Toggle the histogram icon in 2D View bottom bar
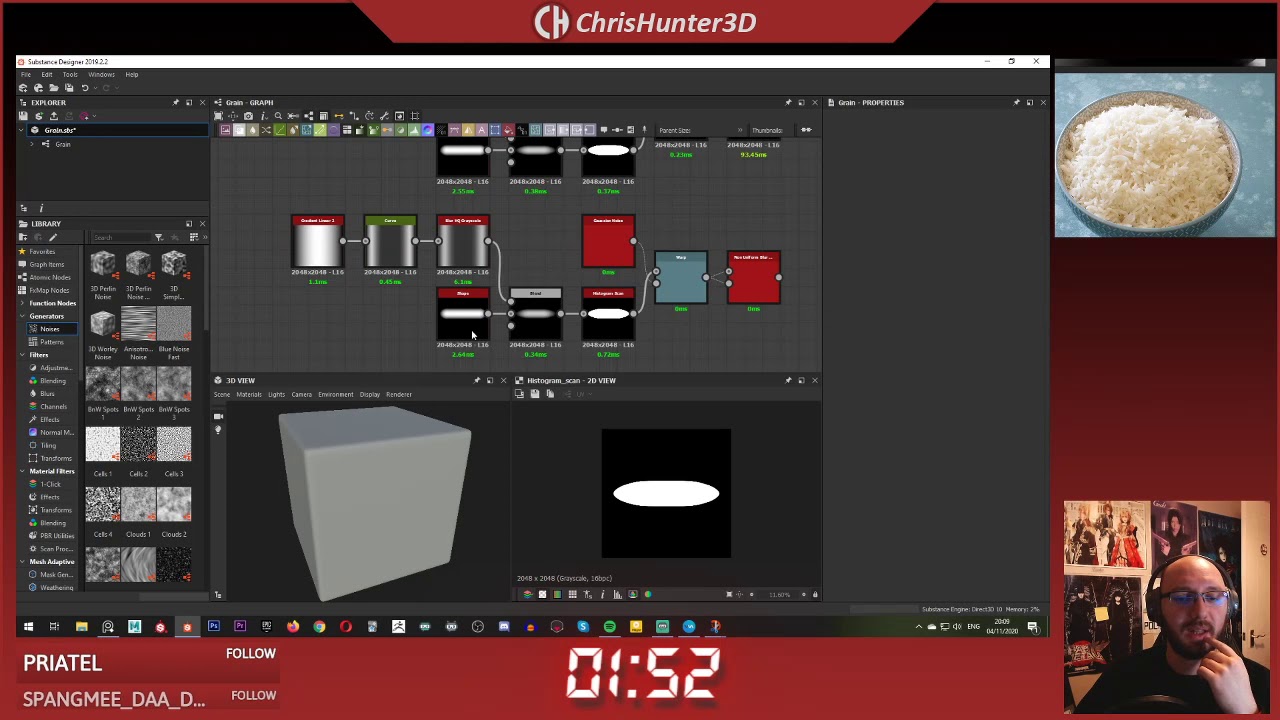This screenshot has height=720, width=1280. point(617,594)
